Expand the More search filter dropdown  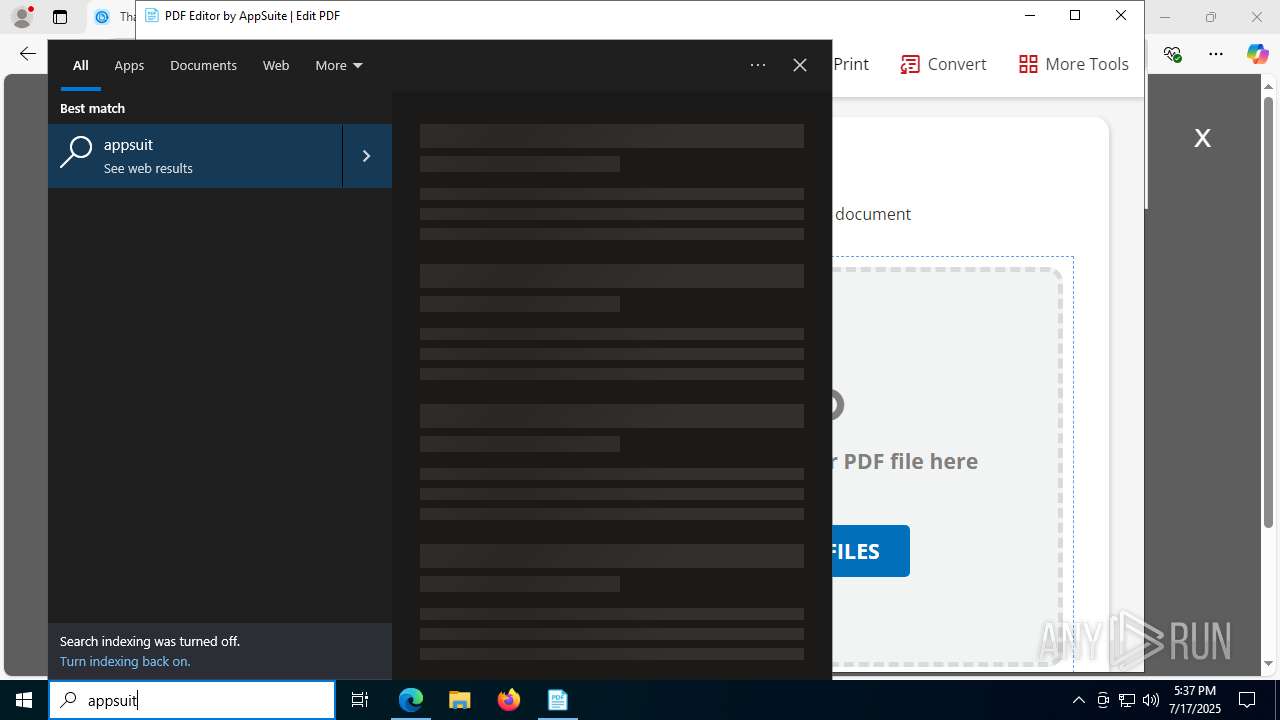(338, 65)
